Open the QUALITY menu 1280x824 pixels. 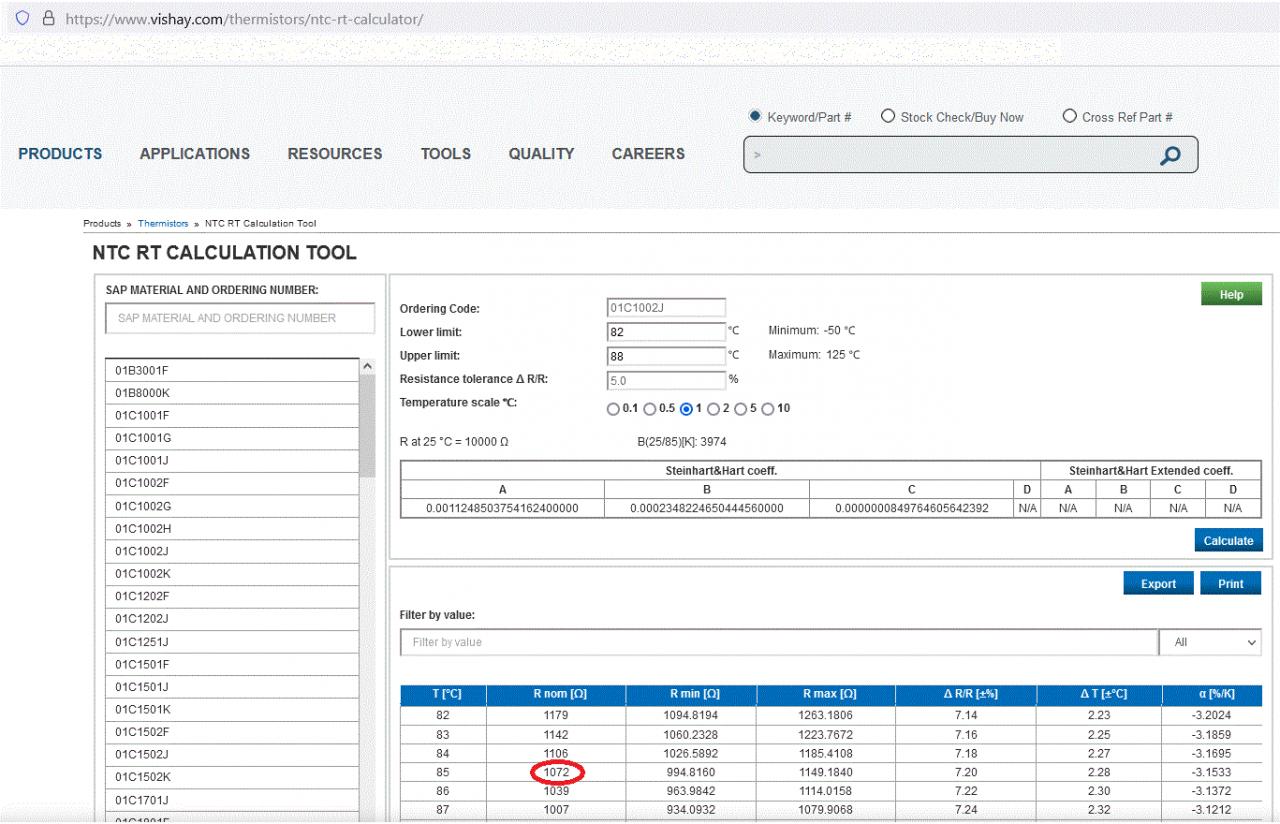(x=541, y=154)
